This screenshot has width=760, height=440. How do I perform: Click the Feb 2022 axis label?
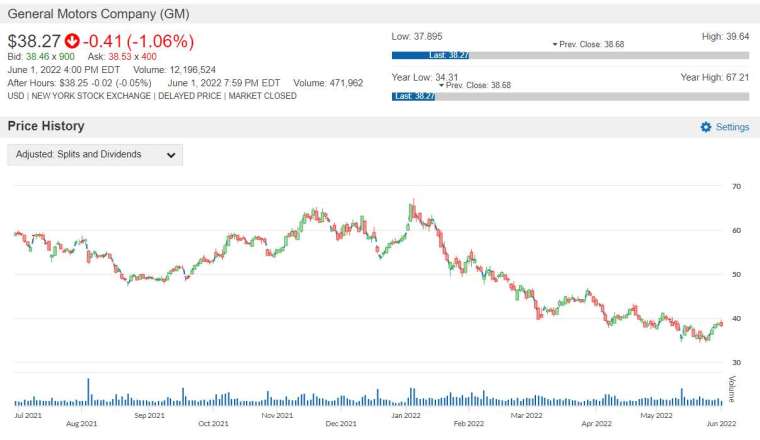[x=469, y=424]
